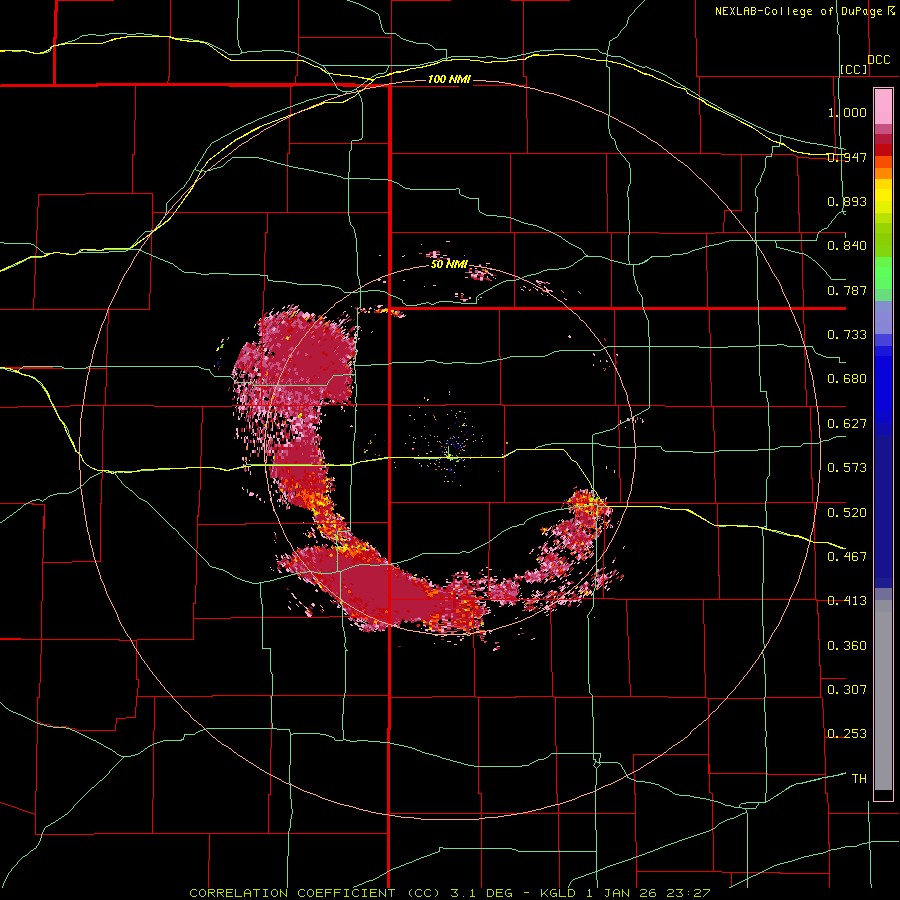Pick the gray lower color bar segment
Image resolution: width=900 pixels, height=900 pixels.
pos(883,695)
